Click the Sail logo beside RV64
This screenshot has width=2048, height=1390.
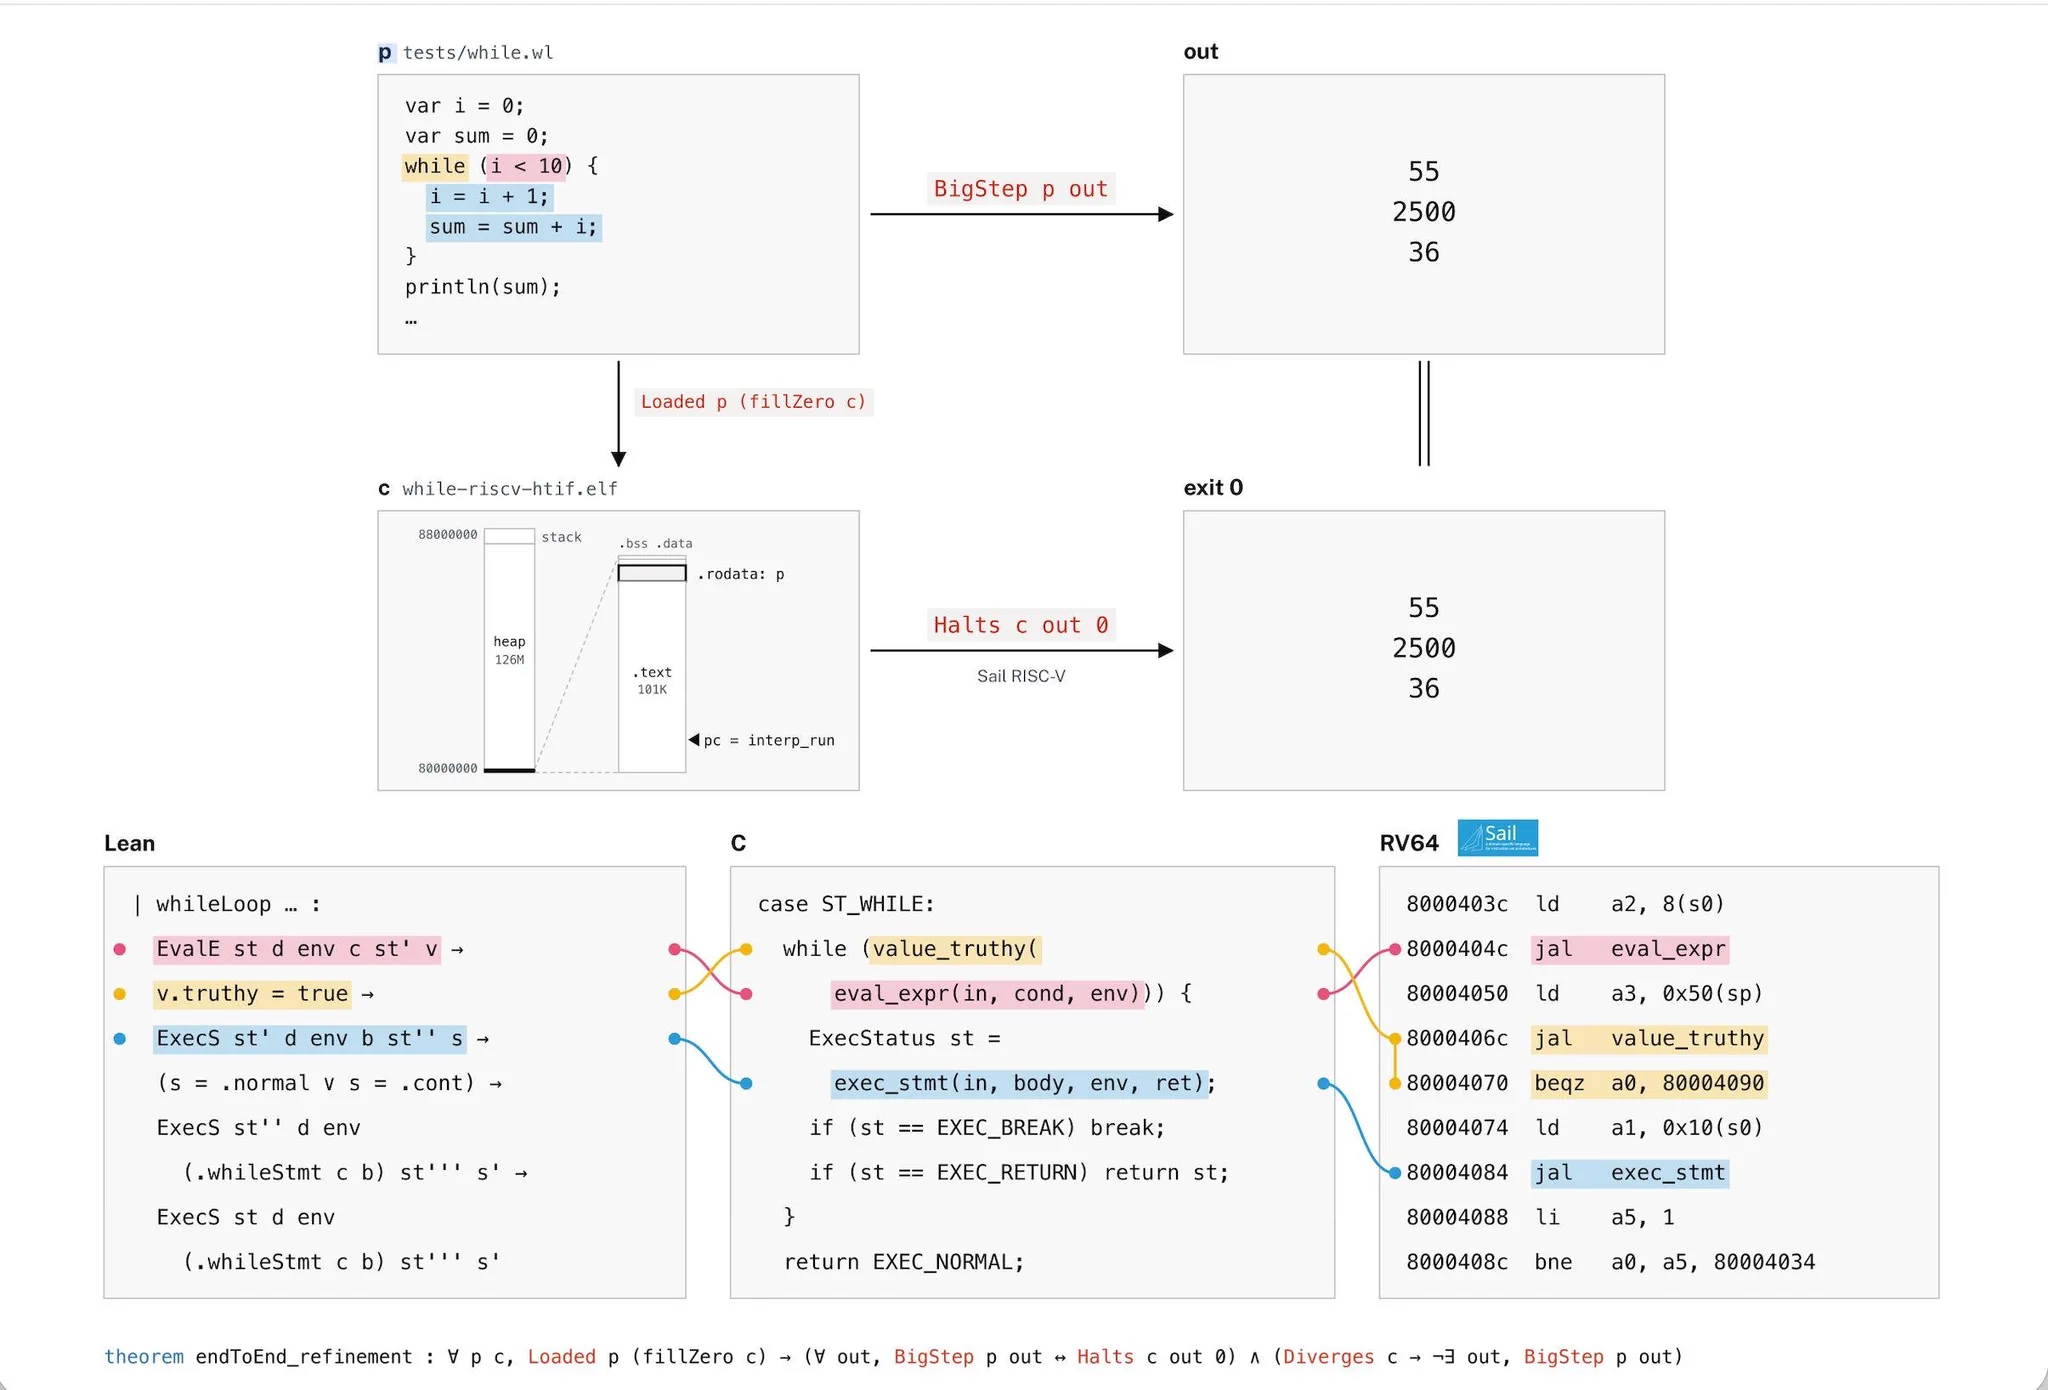tap(1497, 838)
